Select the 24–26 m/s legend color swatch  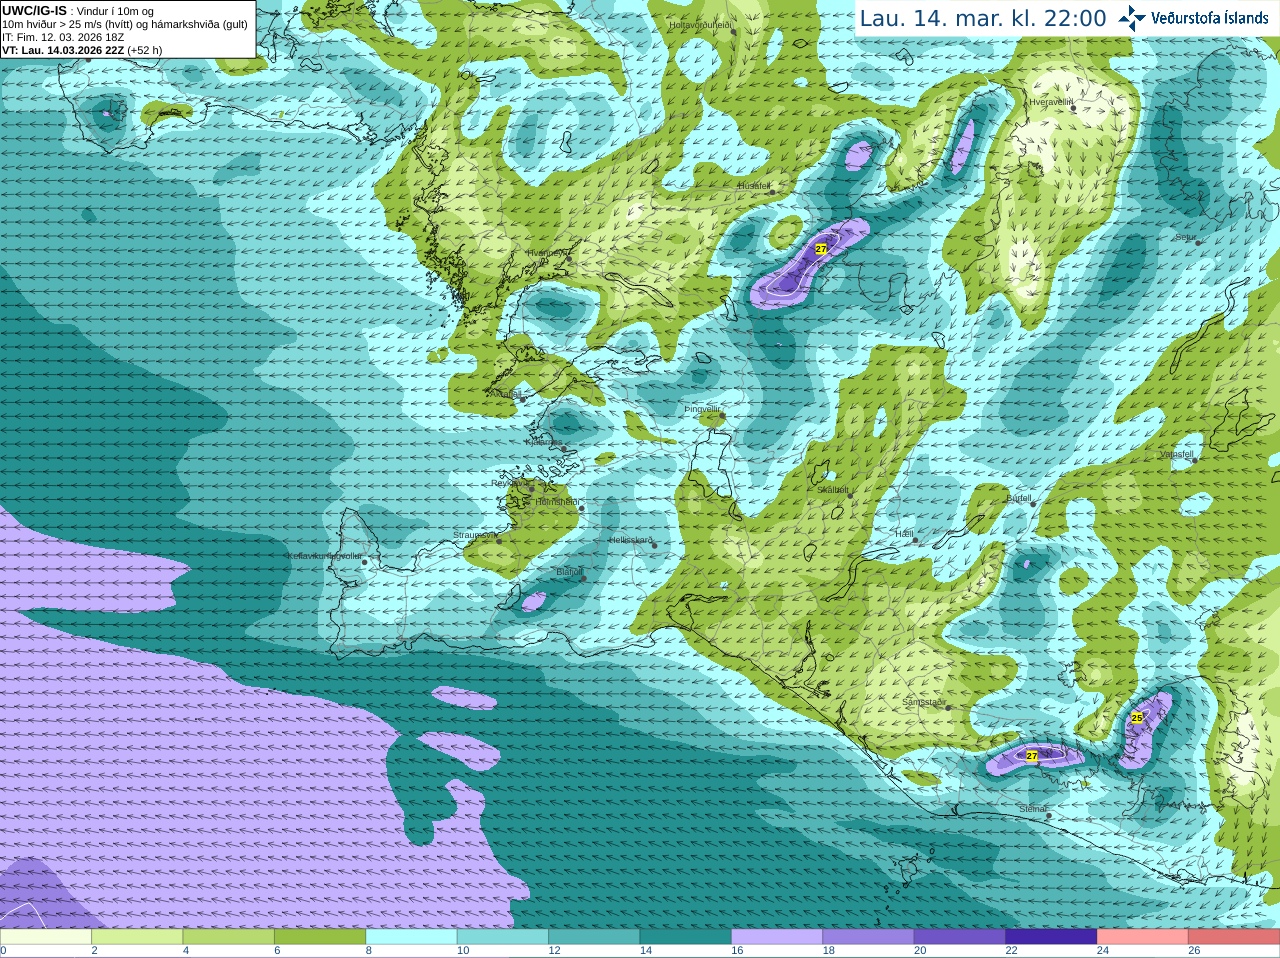coord(1142,937)
